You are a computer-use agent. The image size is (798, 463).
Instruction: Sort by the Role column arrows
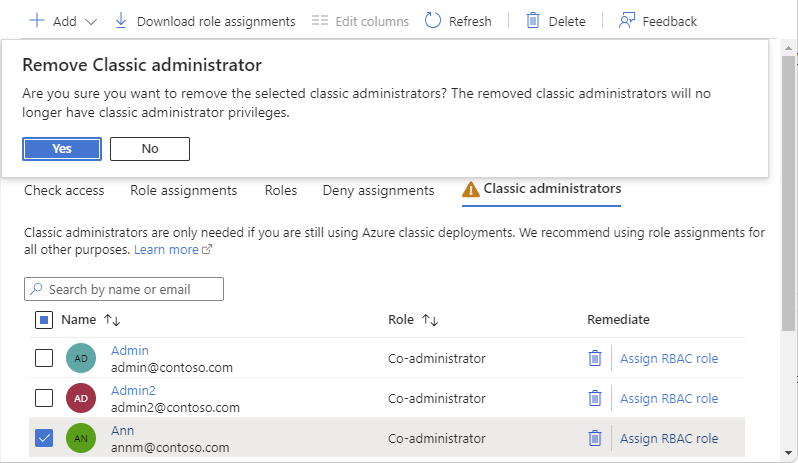(430, 320)
